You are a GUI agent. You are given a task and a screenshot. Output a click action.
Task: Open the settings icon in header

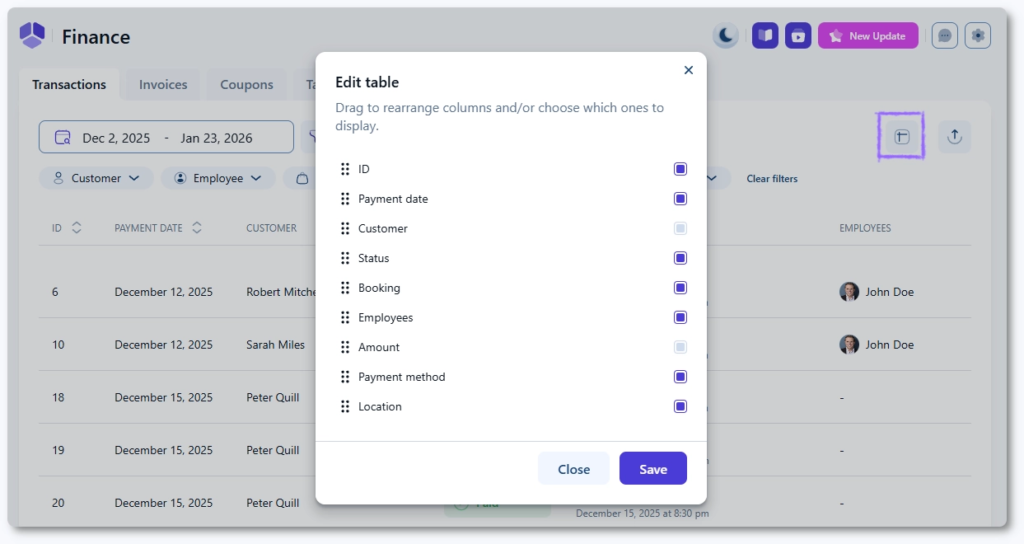coord(977,36)
